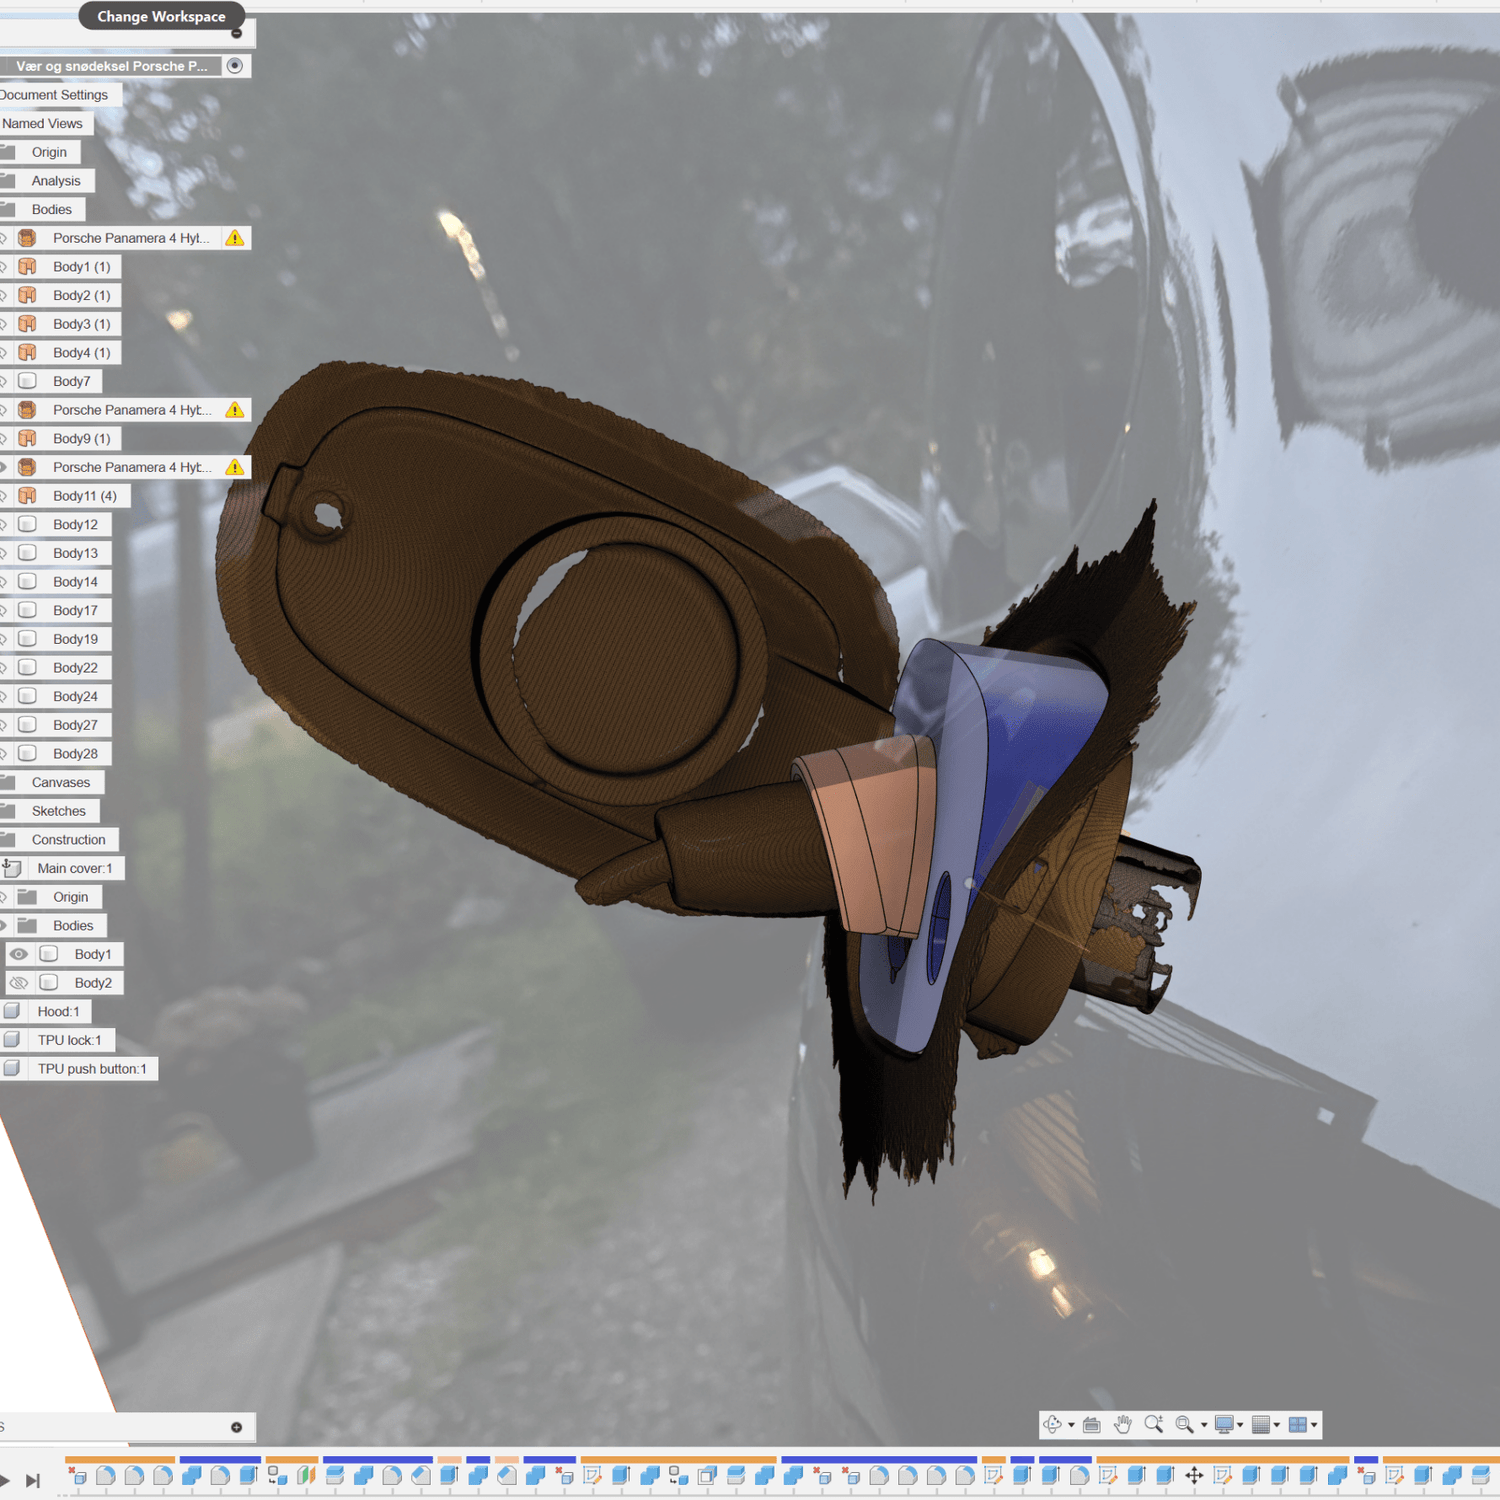Click the Zoom Window fit icon

[1185, 1425]
